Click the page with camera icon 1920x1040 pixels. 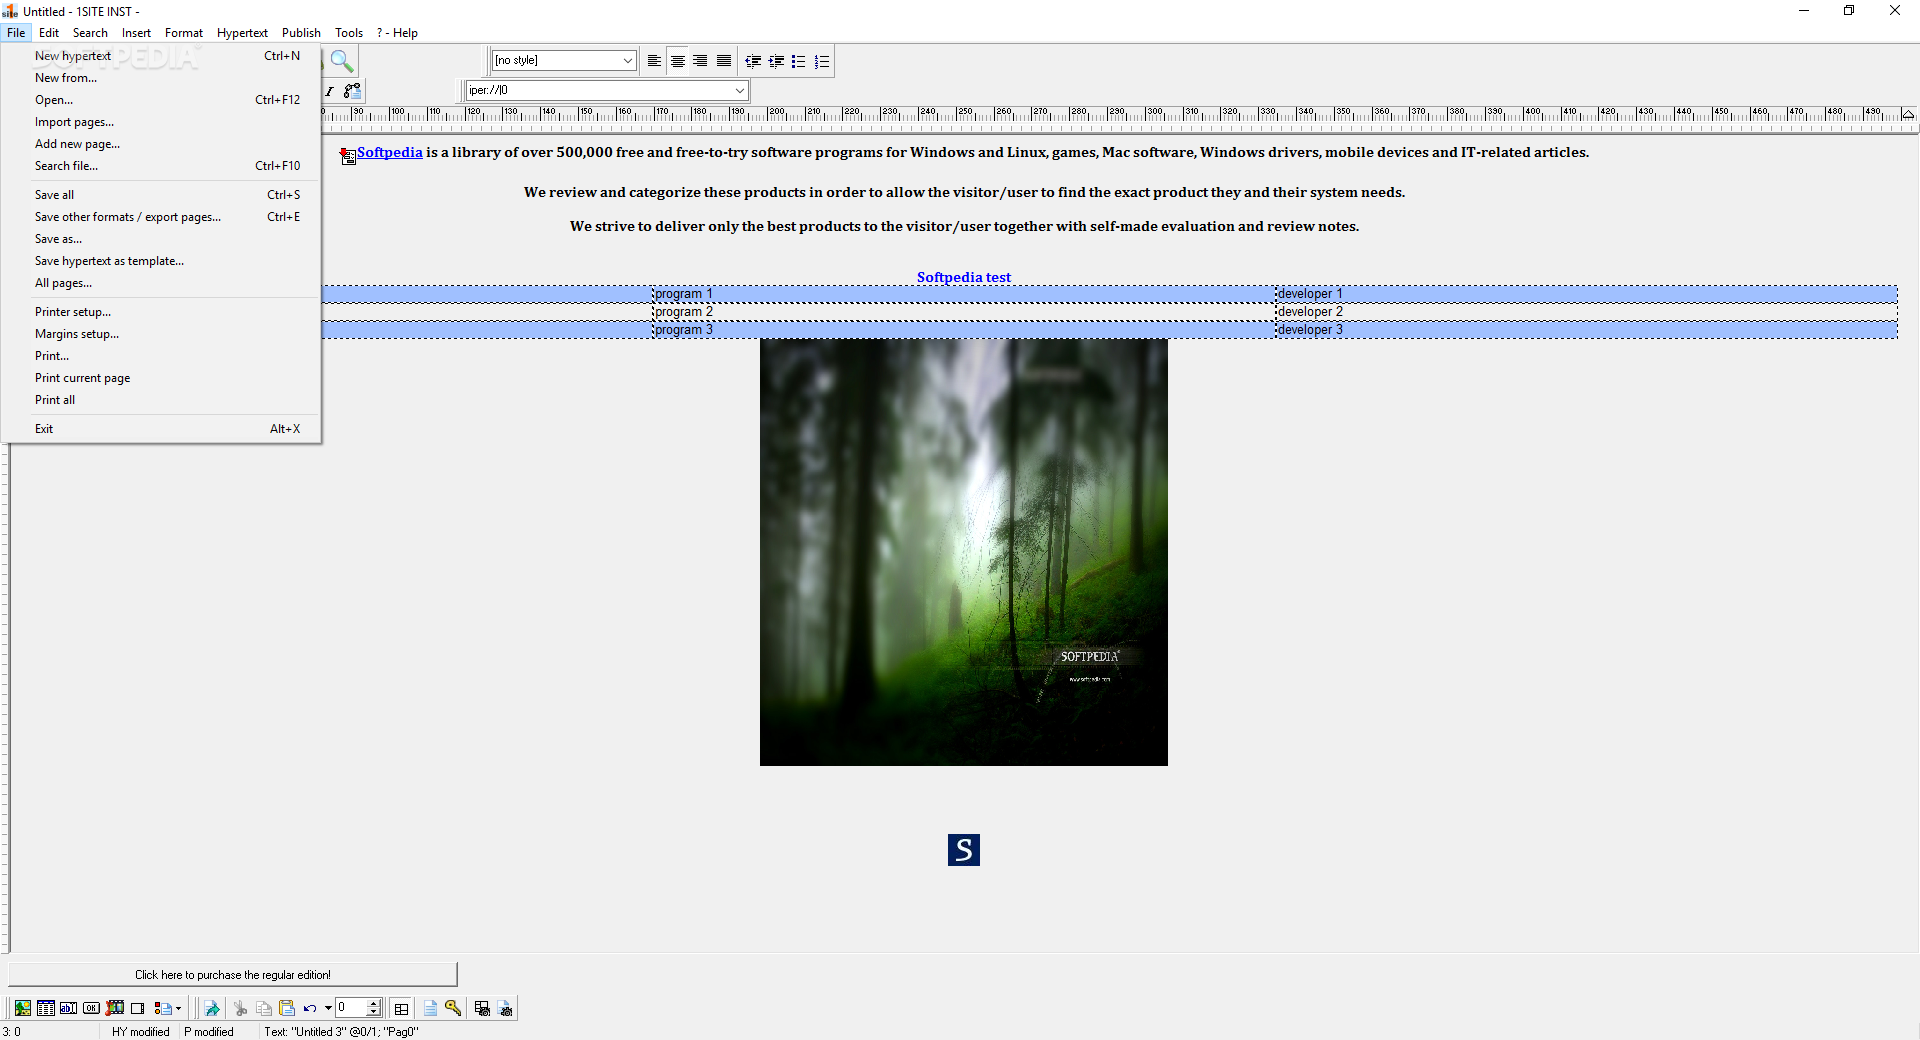[505, 1008]
